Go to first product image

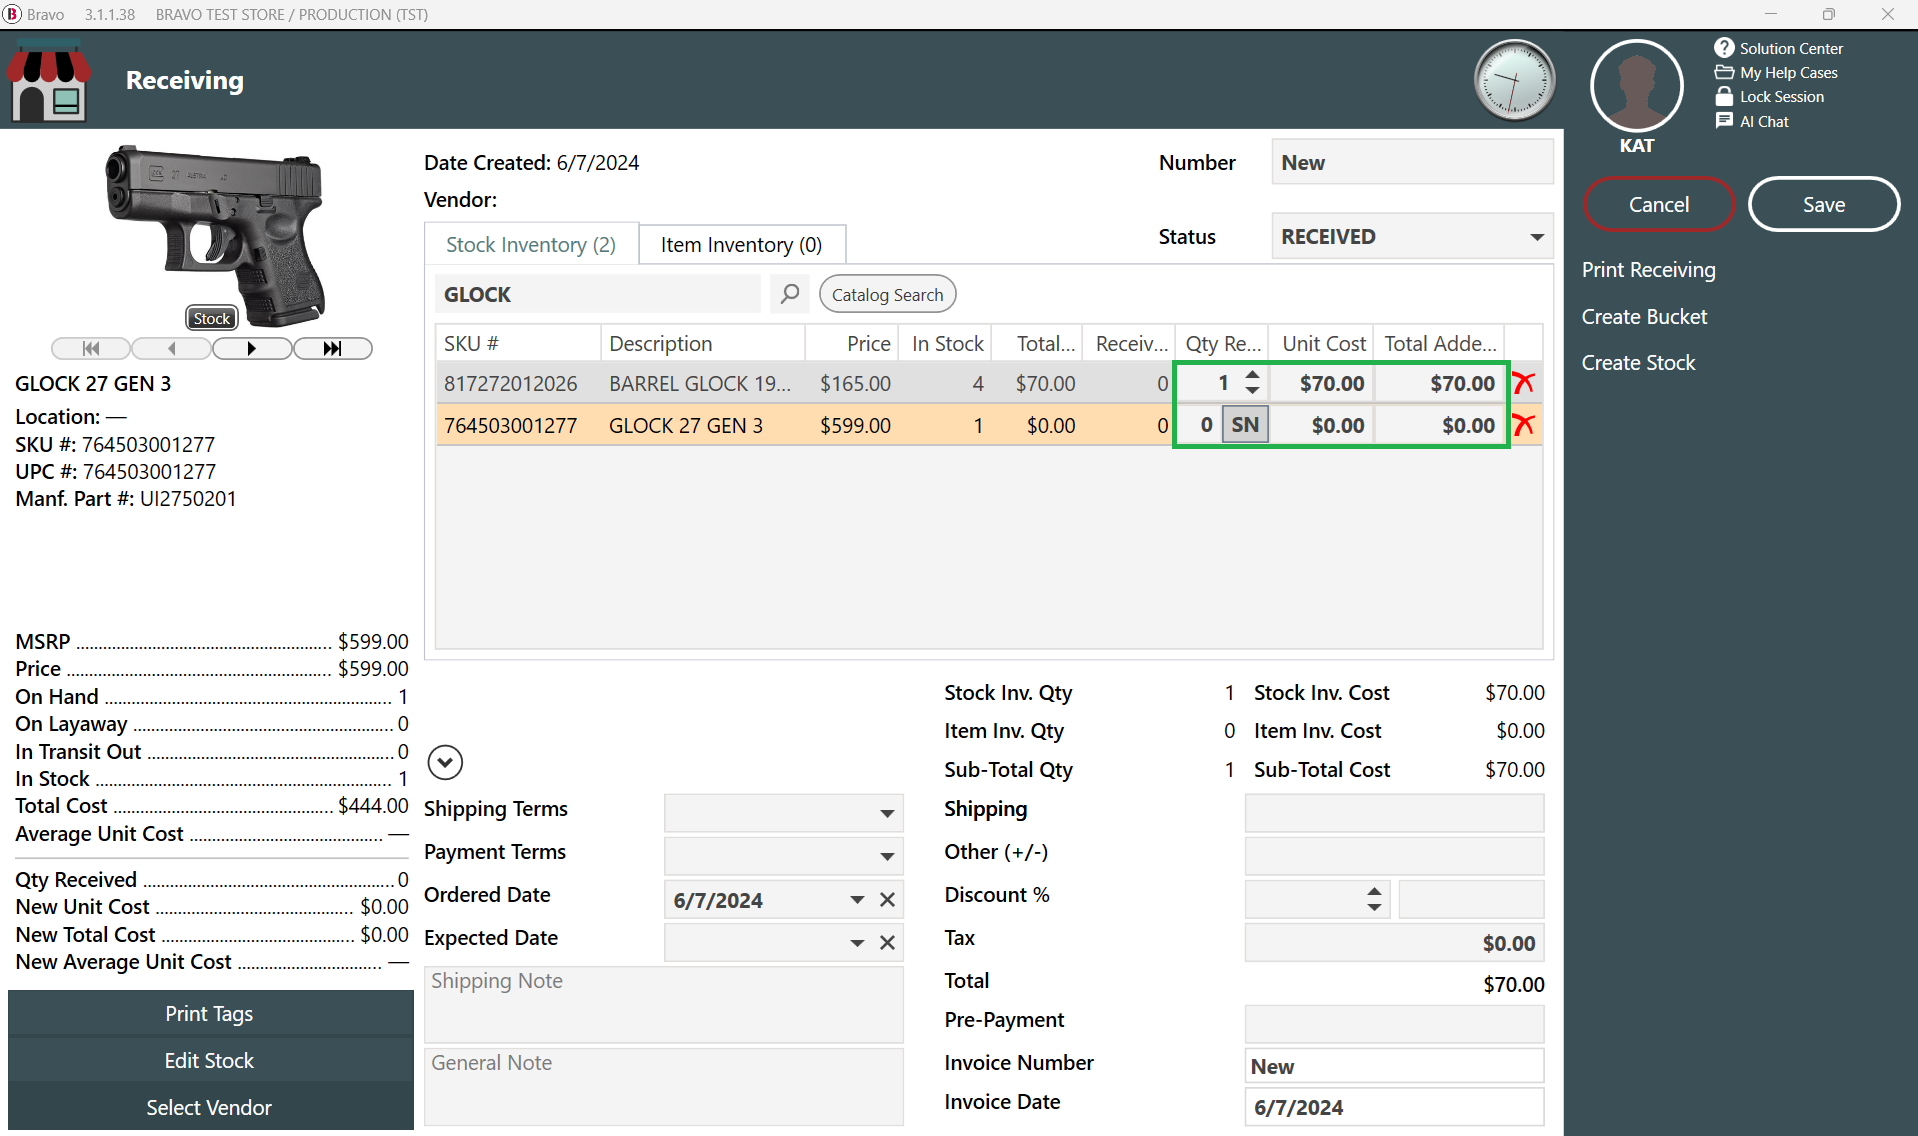pyautogui.click(x=91, y=348)
